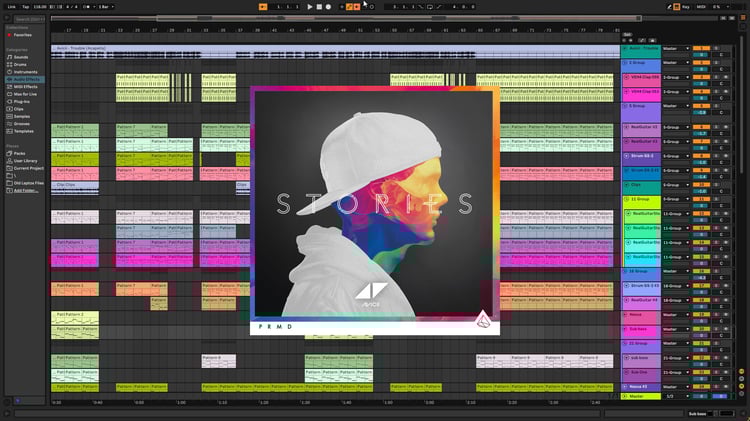Viewport: 750px width, 421px height.
Task: Toggle the Automation Arm button
Action: [349, 7]
